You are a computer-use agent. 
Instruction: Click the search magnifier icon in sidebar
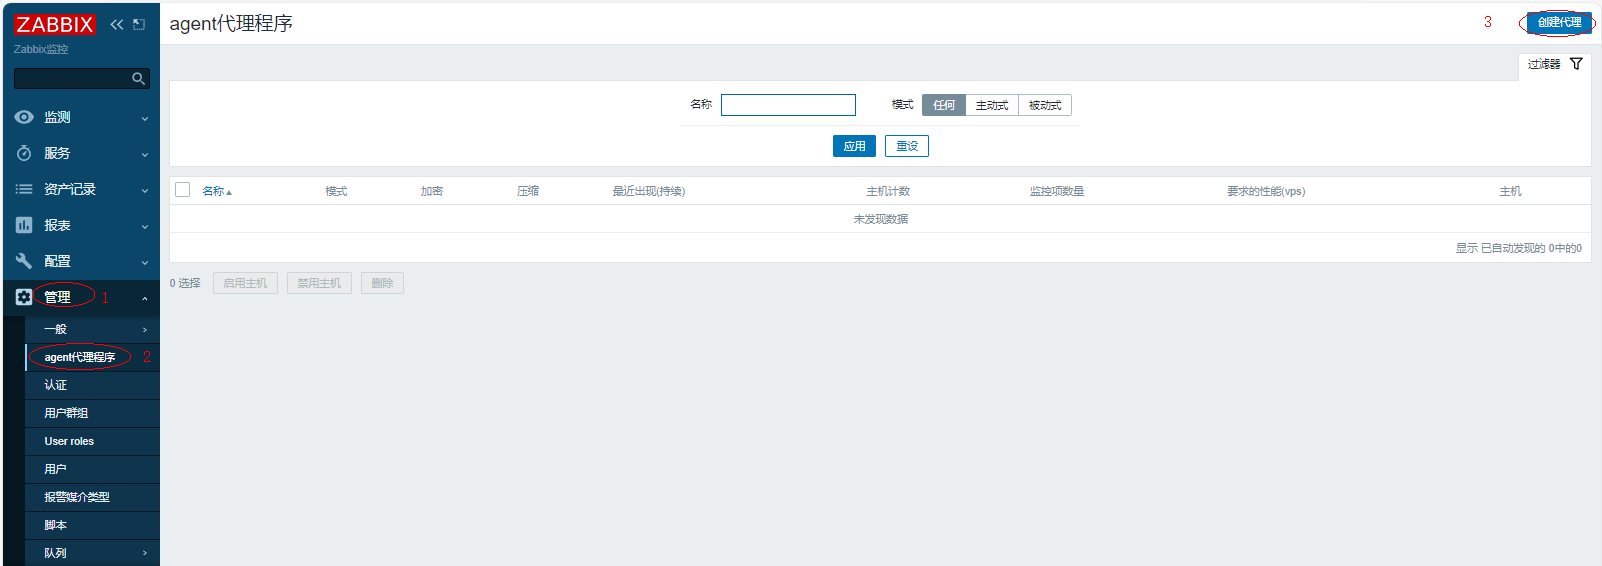(x=139, y=78)
